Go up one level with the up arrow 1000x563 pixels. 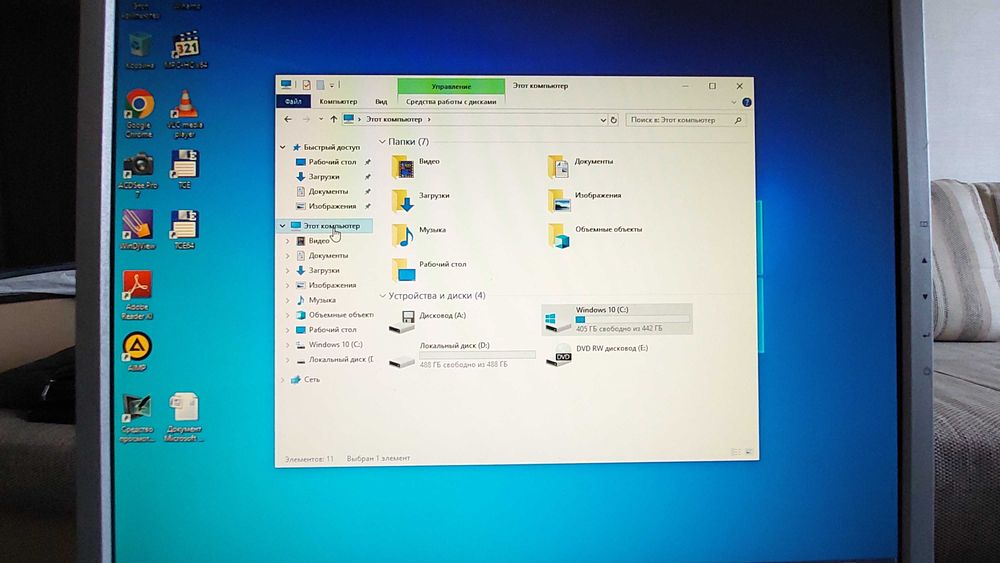(334, 119)
